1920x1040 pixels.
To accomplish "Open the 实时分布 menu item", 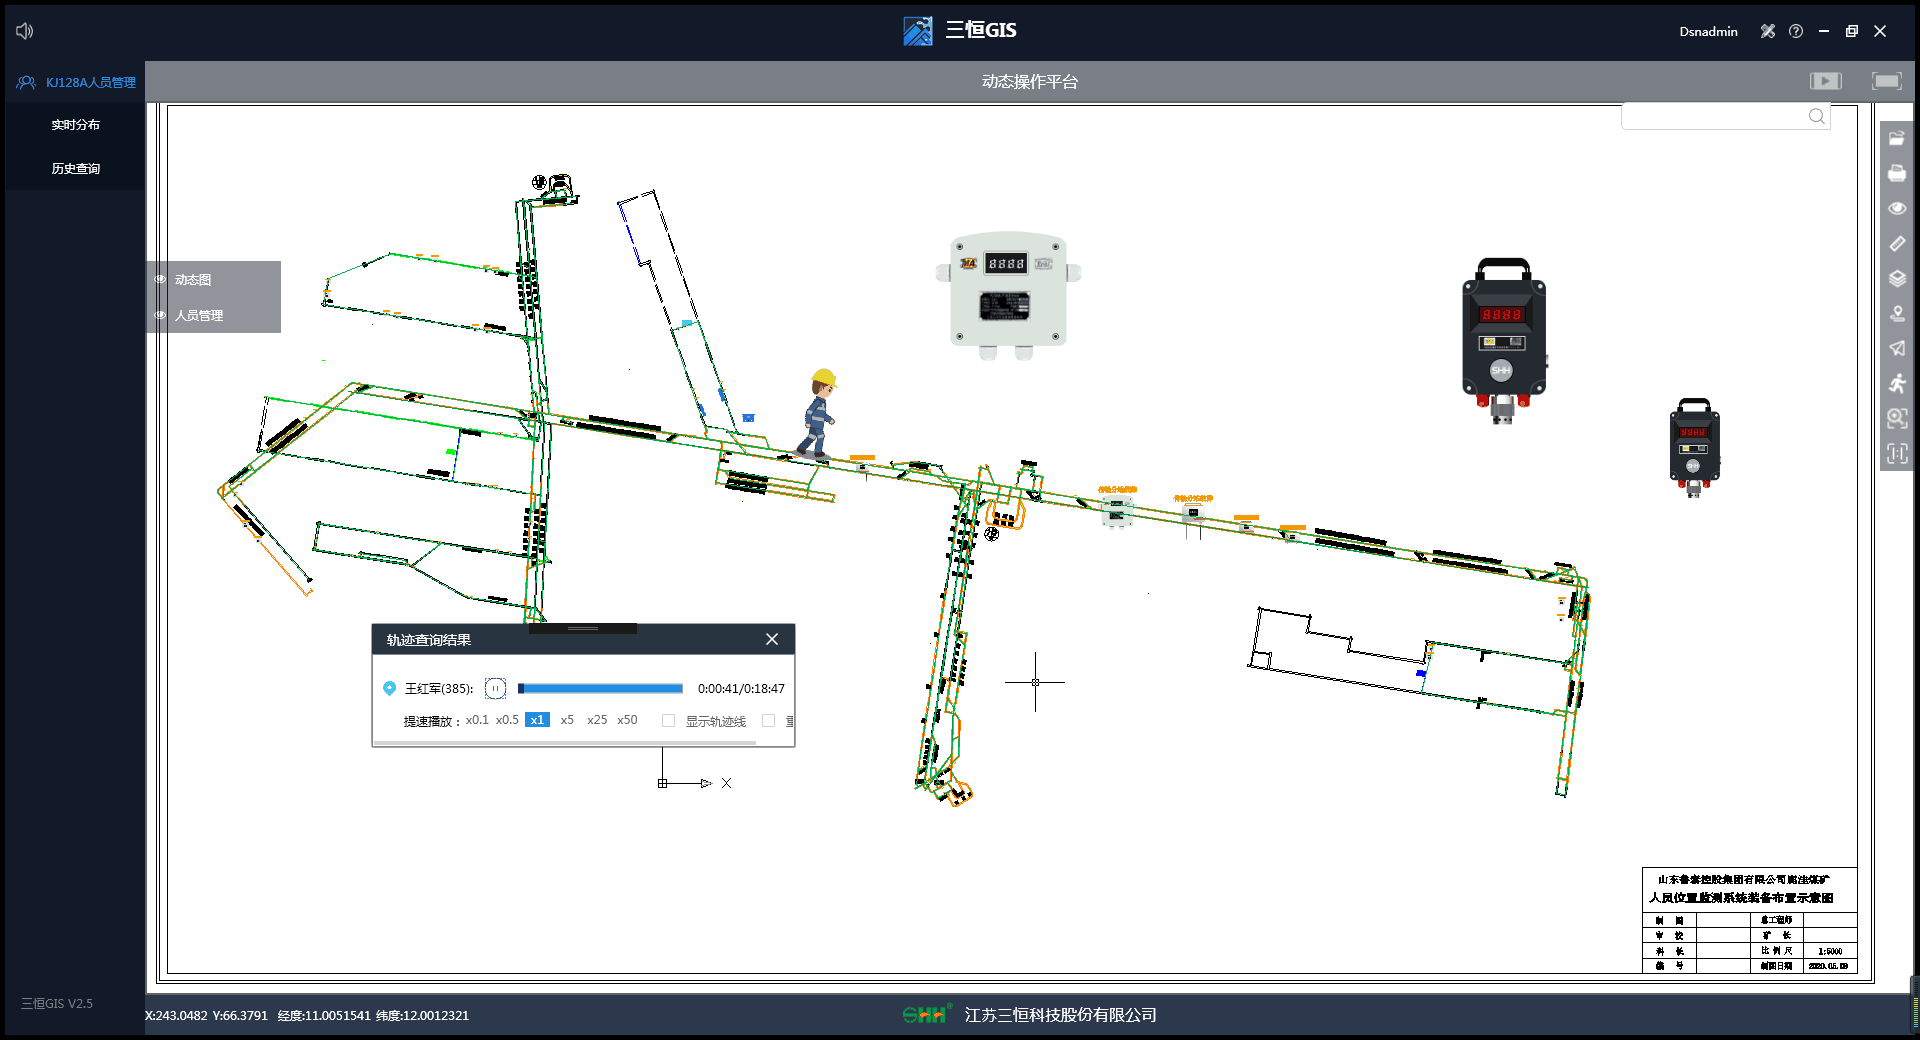I will click(76, 125).
